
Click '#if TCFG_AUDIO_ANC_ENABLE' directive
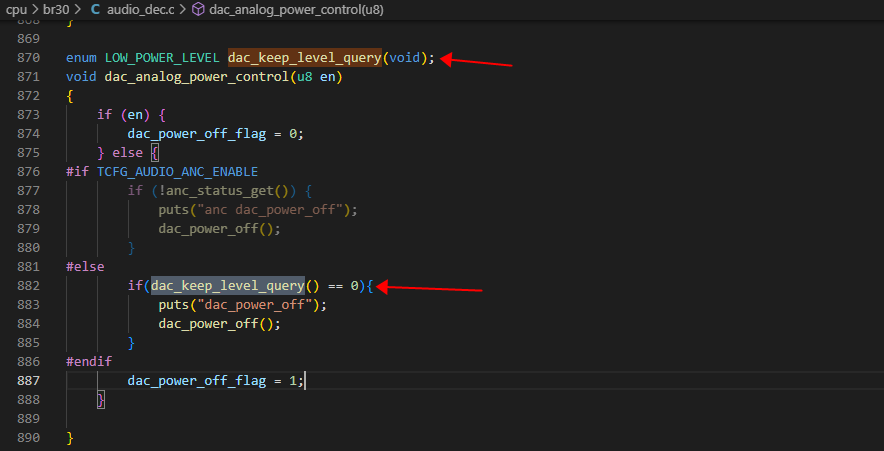tap(162, 171)
